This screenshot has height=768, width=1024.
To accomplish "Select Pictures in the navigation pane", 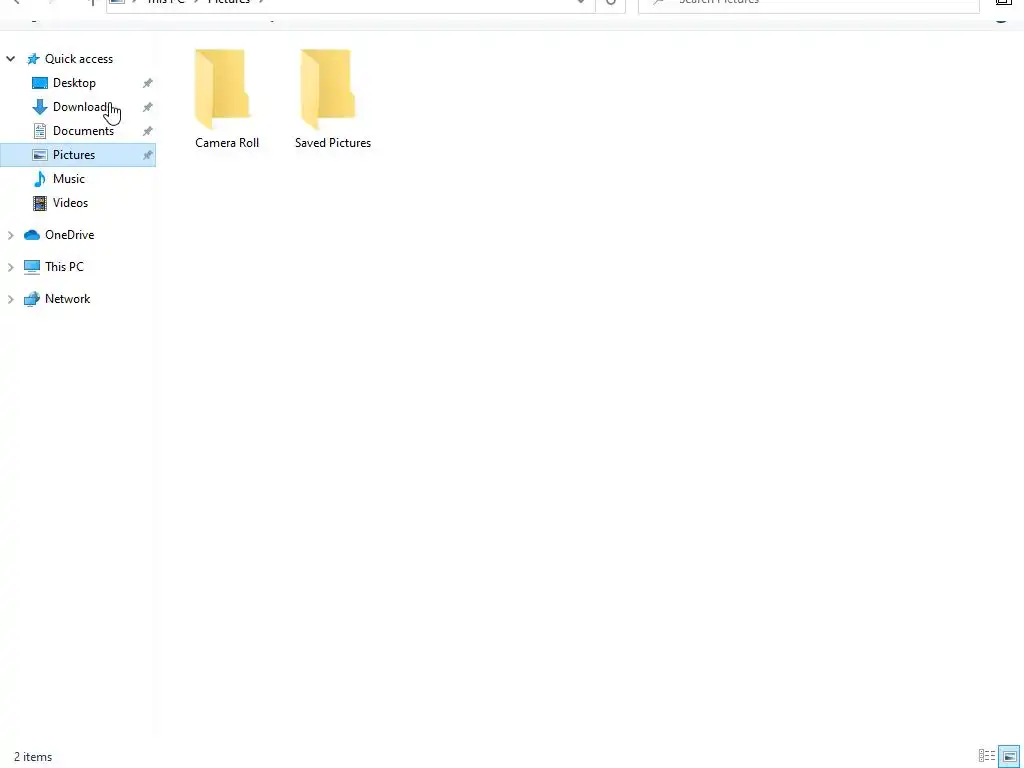I will pyautogui.click(x=74, y=155).
